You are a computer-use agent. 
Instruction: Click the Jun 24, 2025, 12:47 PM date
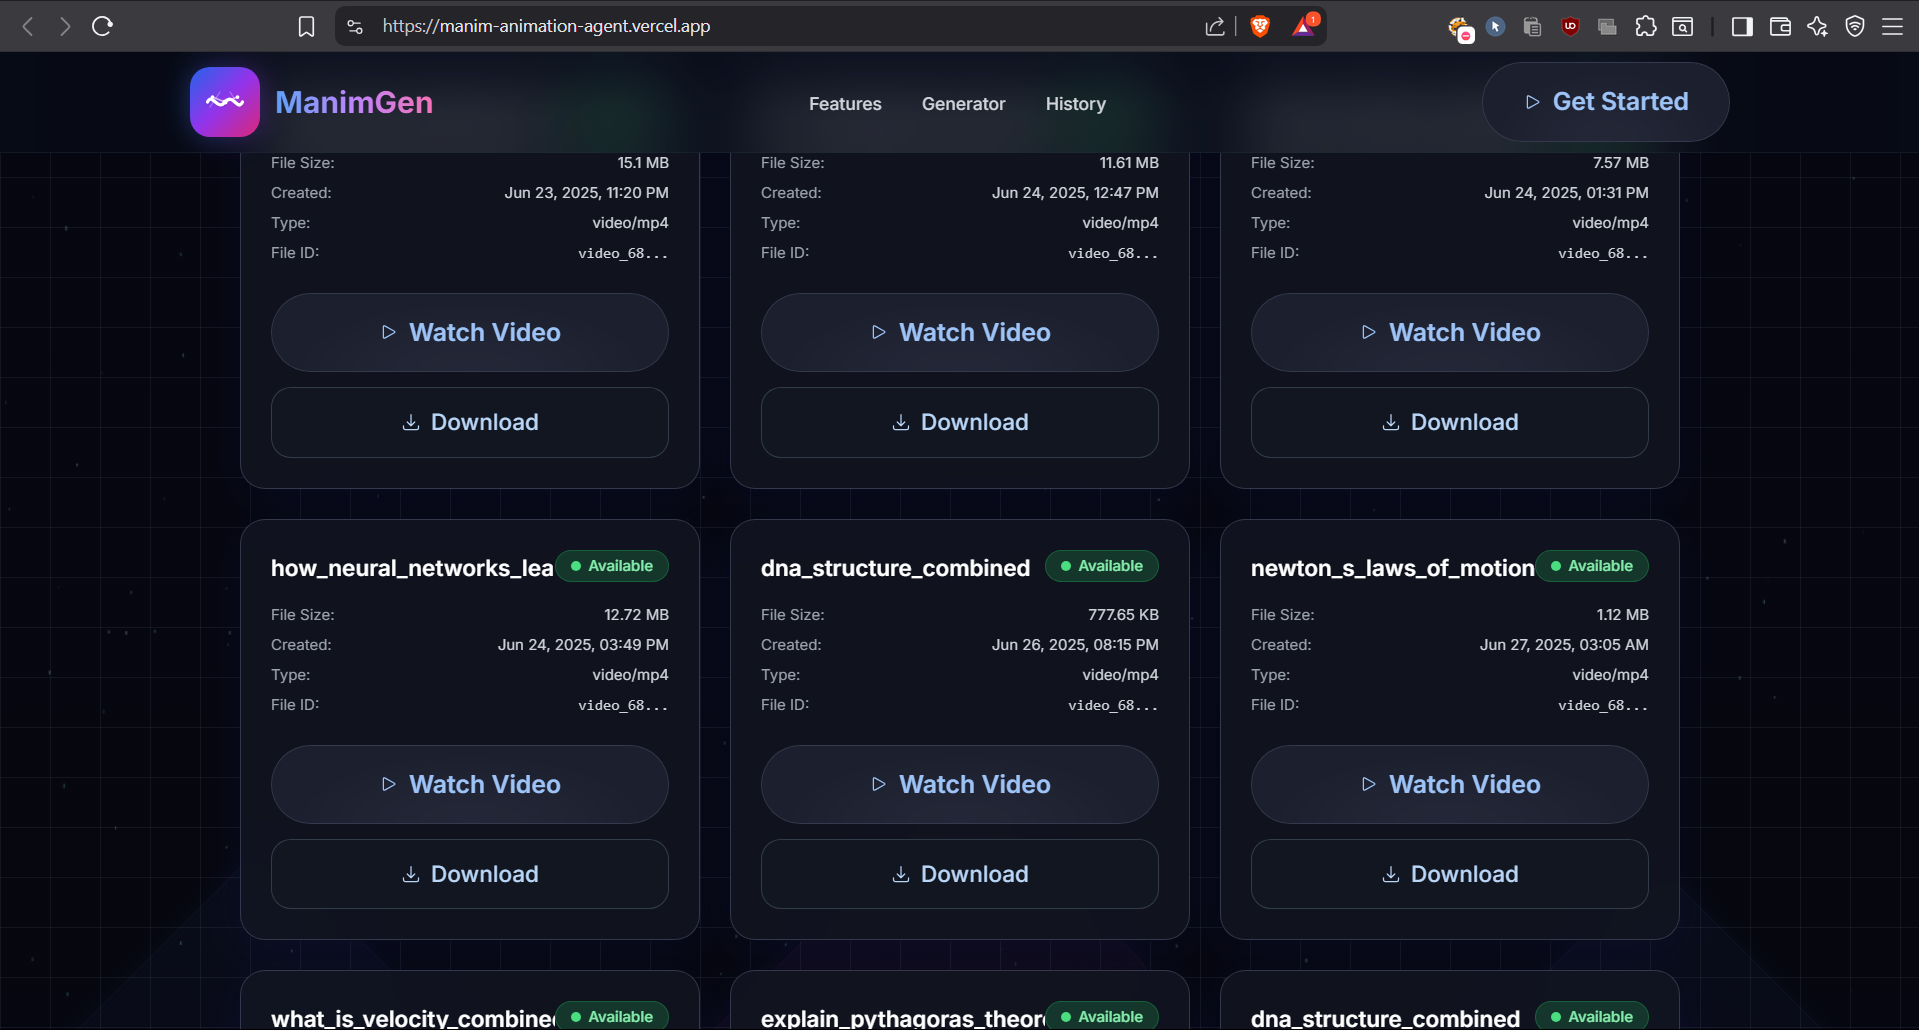click(1075, 193)
